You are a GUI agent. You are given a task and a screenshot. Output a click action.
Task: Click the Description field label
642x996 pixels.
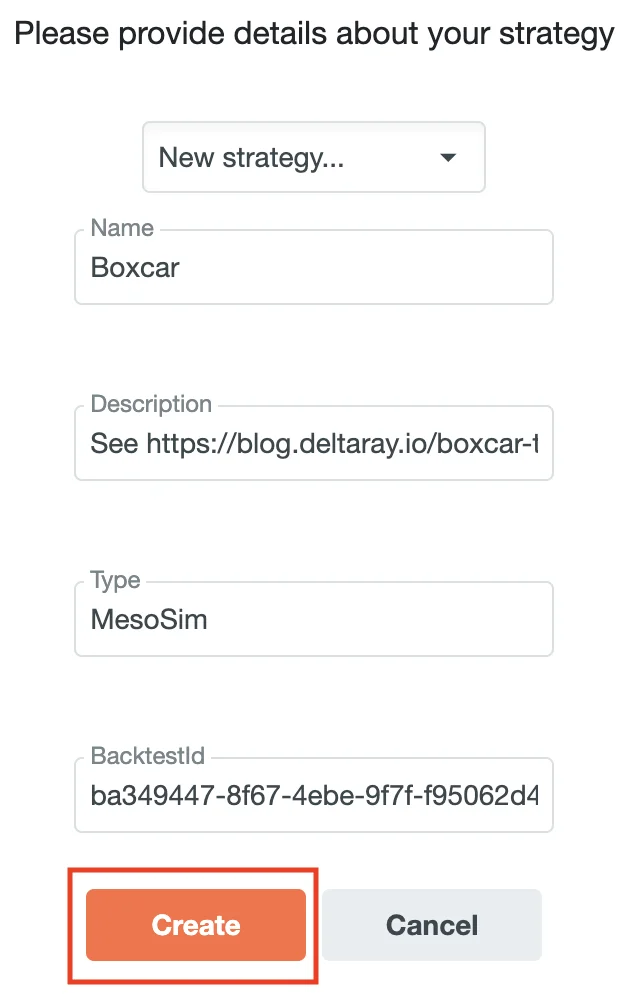(x=149, y=404)
